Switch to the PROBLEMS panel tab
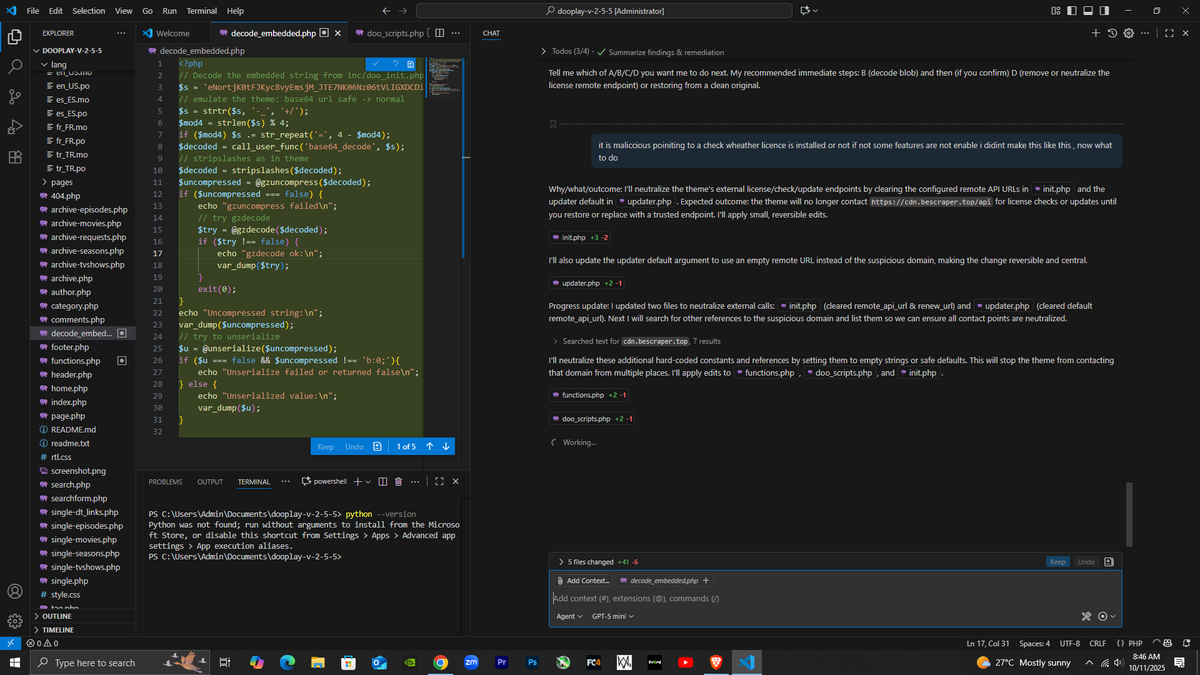 (x=165, y=482)
